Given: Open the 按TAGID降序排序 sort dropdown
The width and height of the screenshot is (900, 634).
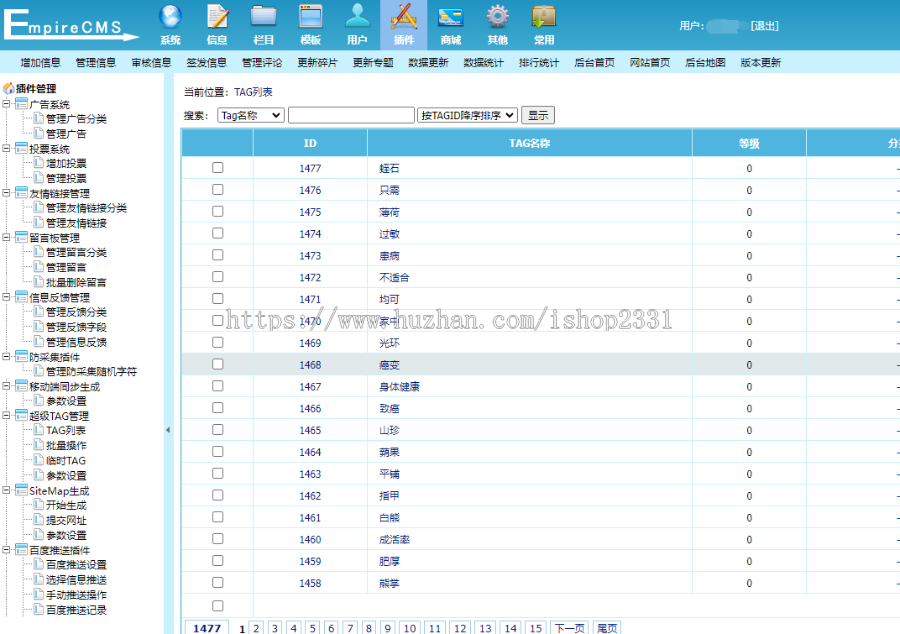Looking at the screenshot, I should [x=467, y=115].
